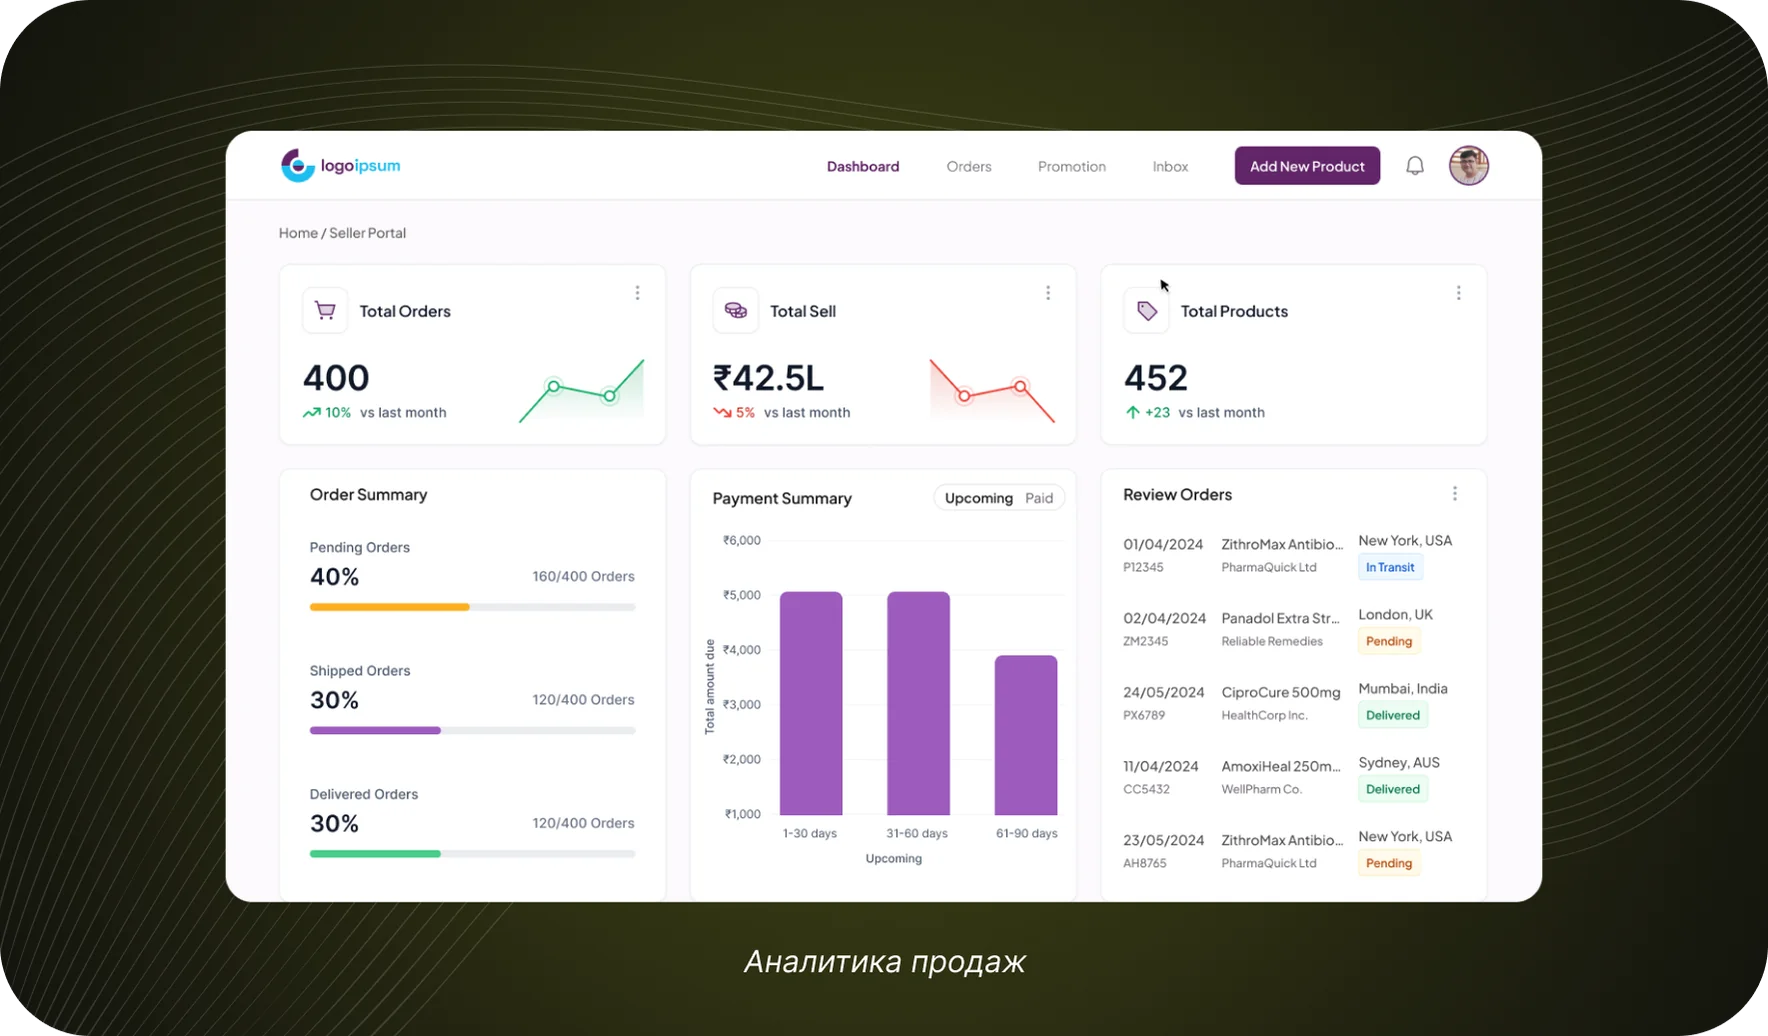Click the In Transit status badge
The height and width of the screenshot is (1036, 1768).
(x=1390, y=567)
